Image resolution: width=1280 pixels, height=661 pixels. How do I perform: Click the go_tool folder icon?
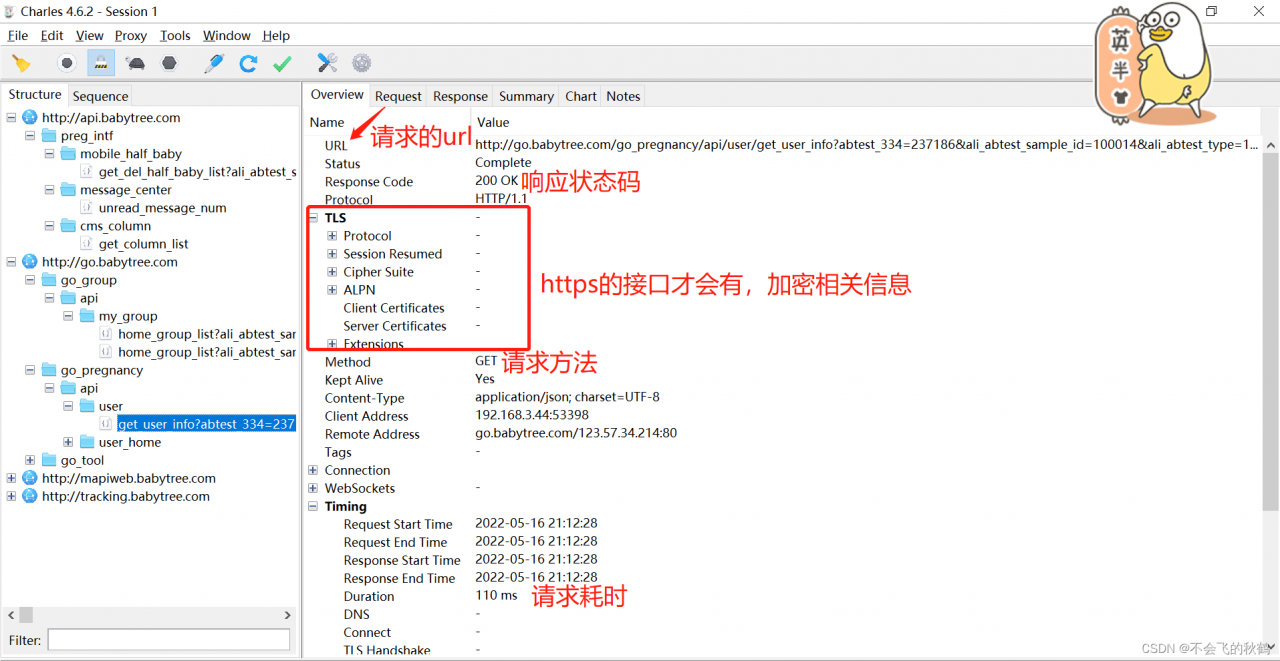(49, 460)
